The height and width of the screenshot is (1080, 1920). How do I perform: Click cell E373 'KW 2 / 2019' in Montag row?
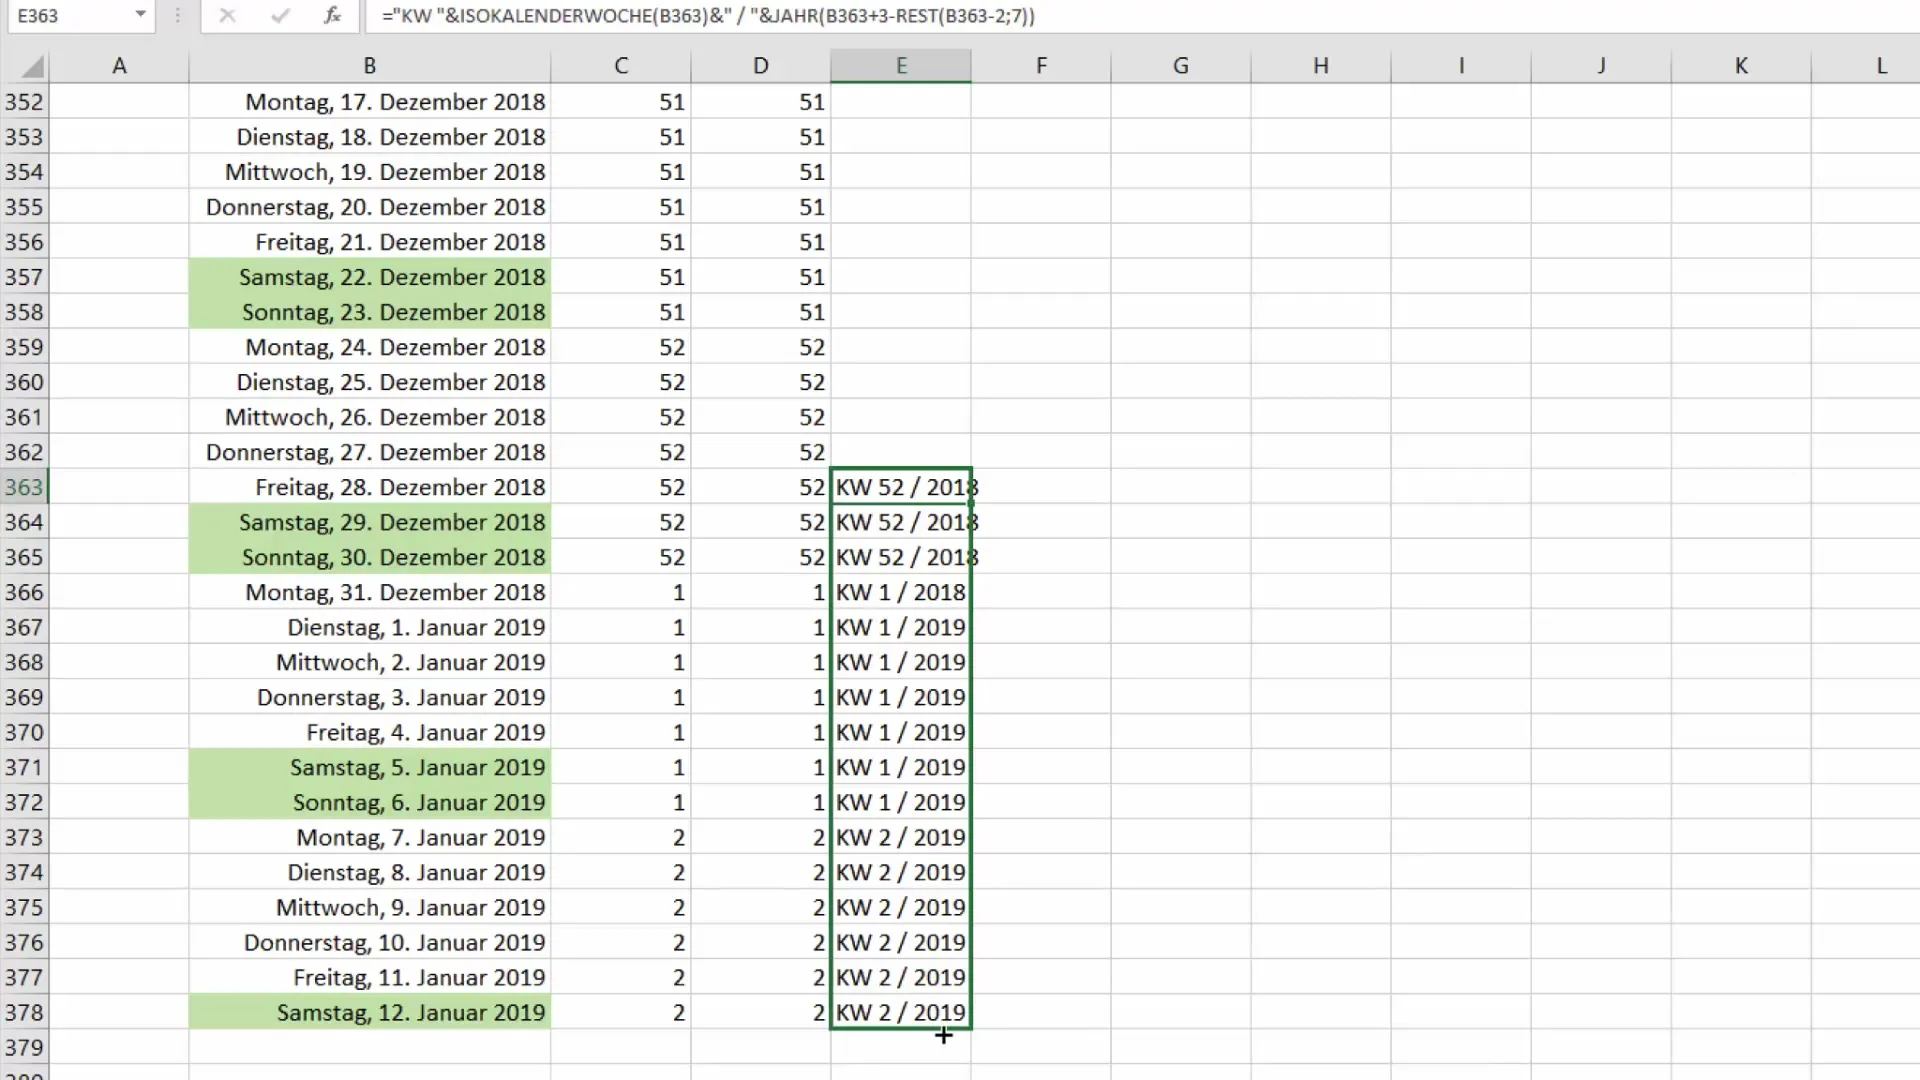click(901, 837)
